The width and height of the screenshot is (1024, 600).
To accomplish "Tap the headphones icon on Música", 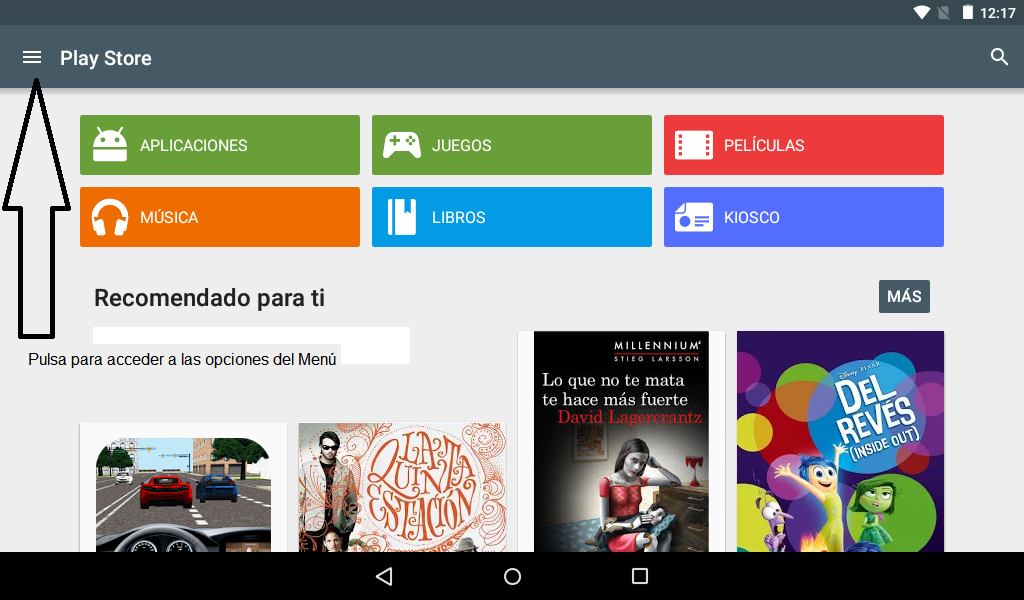I will point(110,217).
